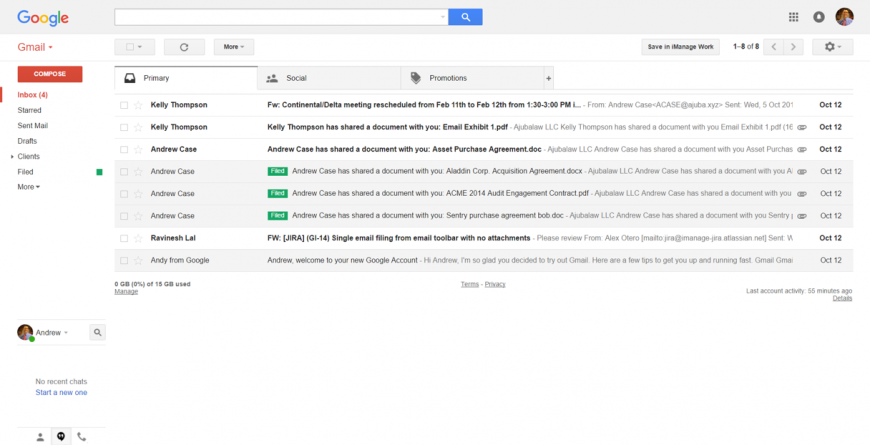
Task: Open the Gmail product switcher dropdown
Action: 35,47
